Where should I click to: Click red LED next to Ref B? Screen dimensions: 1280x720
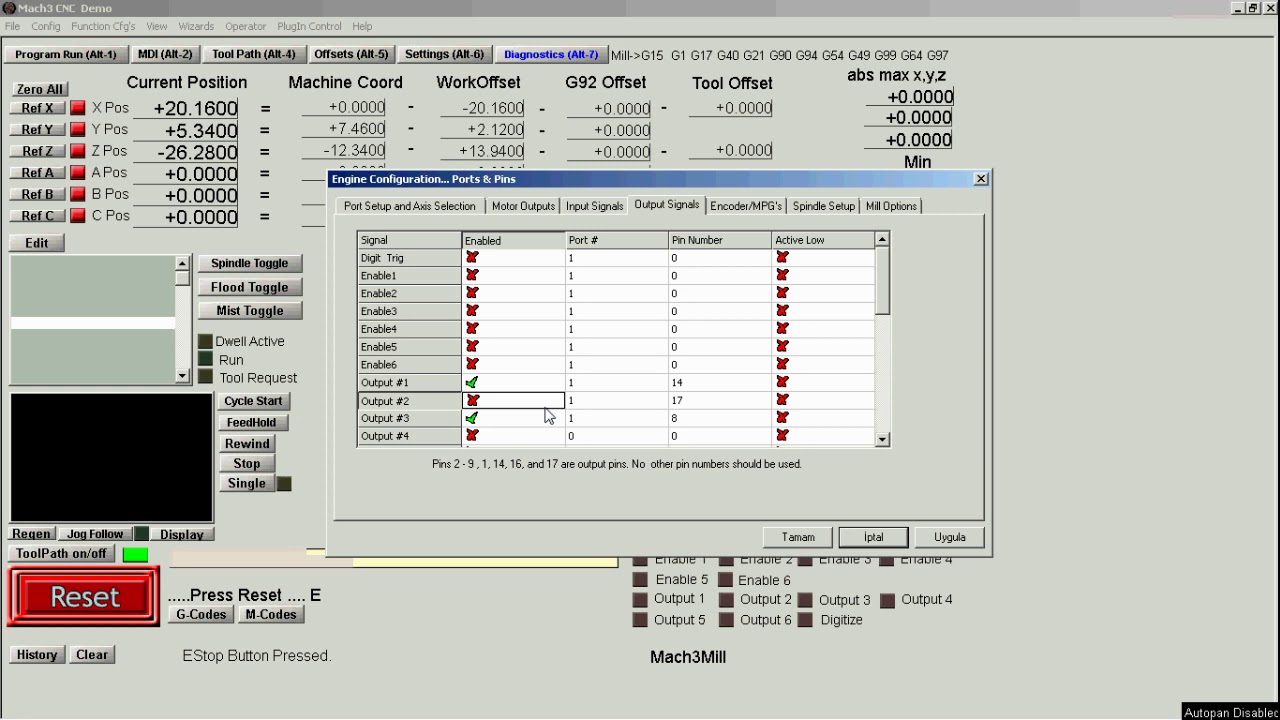78,194
